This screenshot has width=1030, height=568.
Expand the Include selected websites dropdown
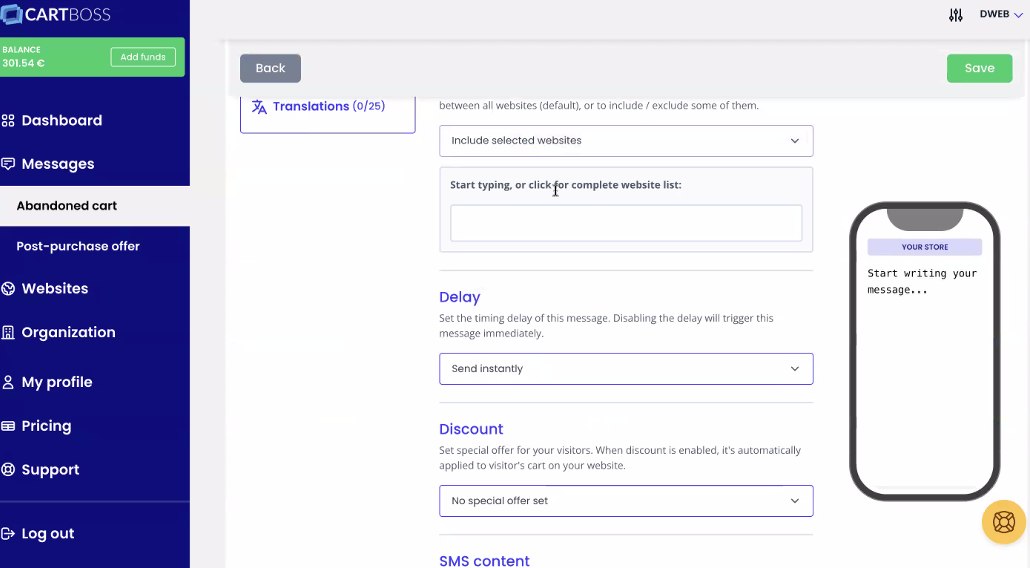pos(626,141)
